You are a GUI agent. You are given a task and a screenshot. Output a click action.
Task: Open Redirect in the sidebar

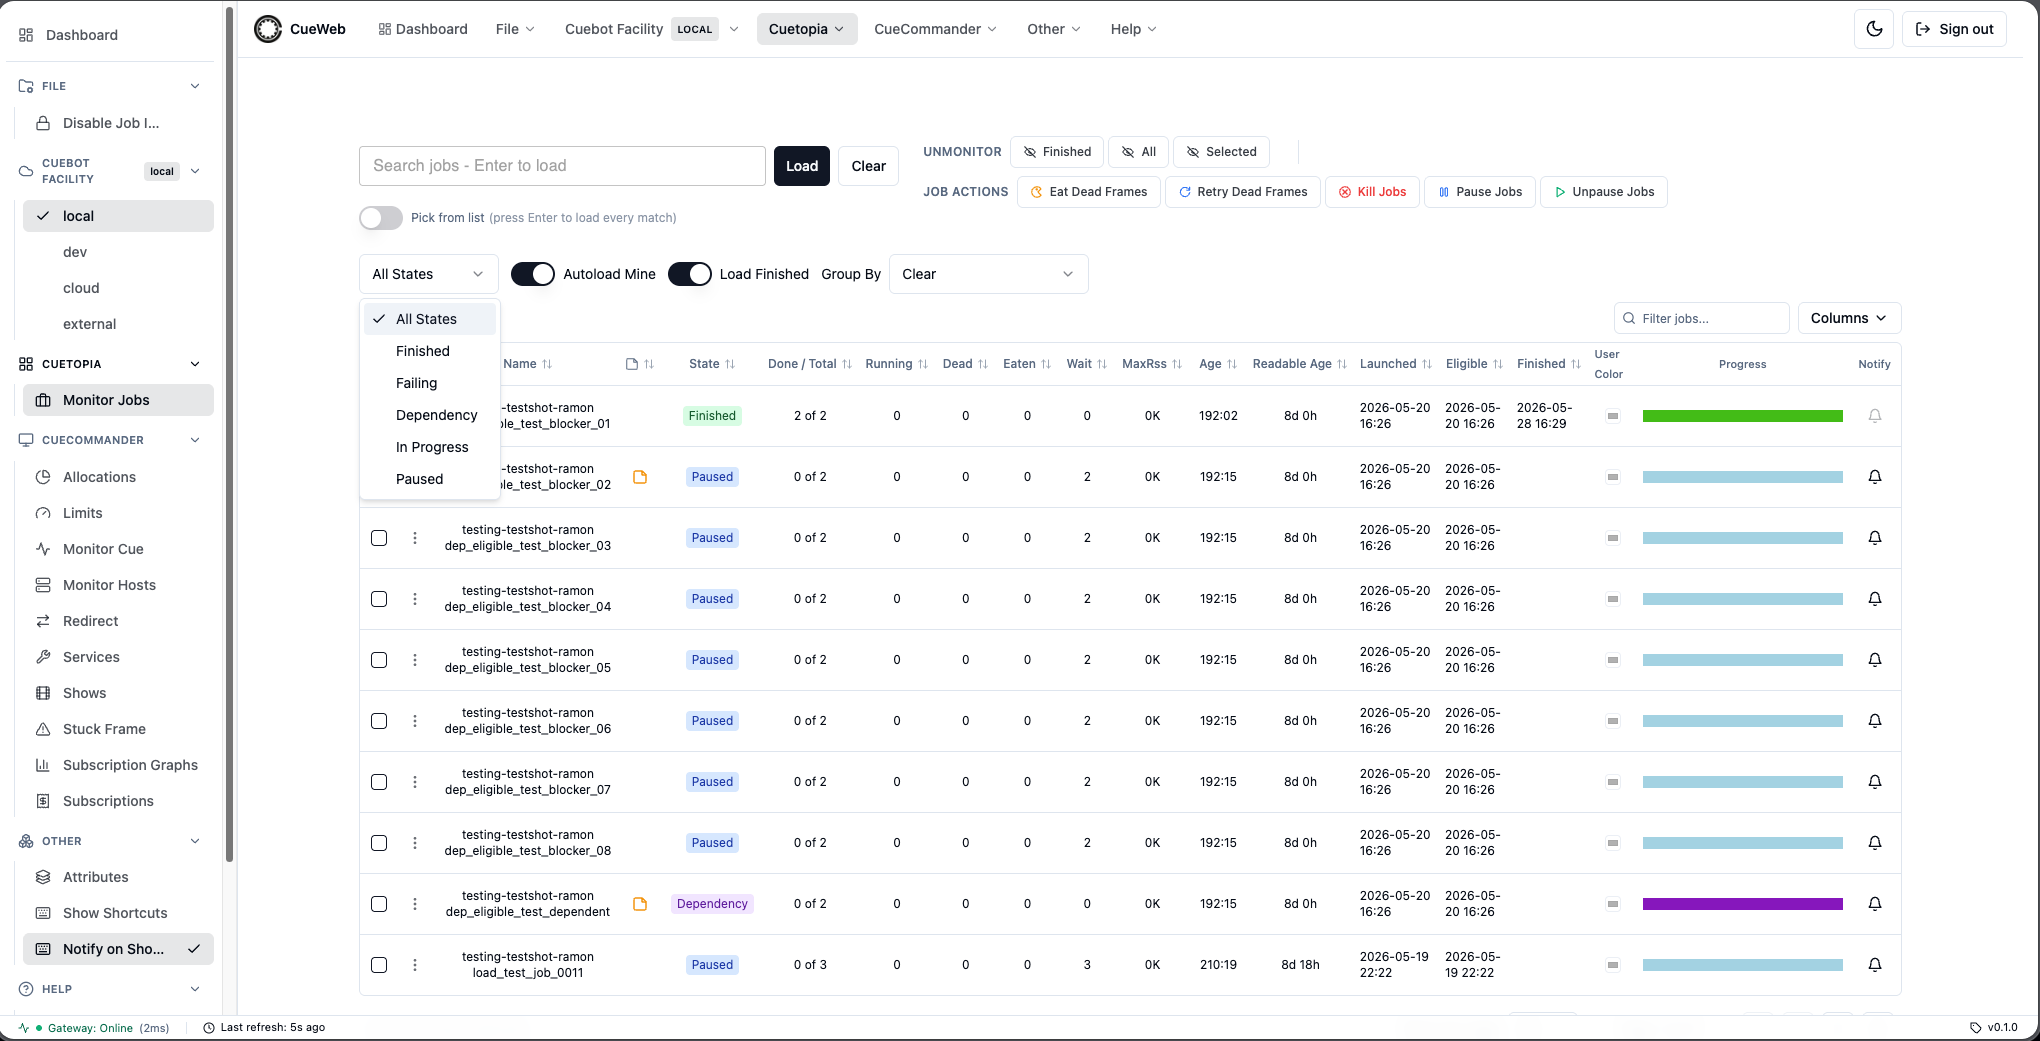coord(118,621)
